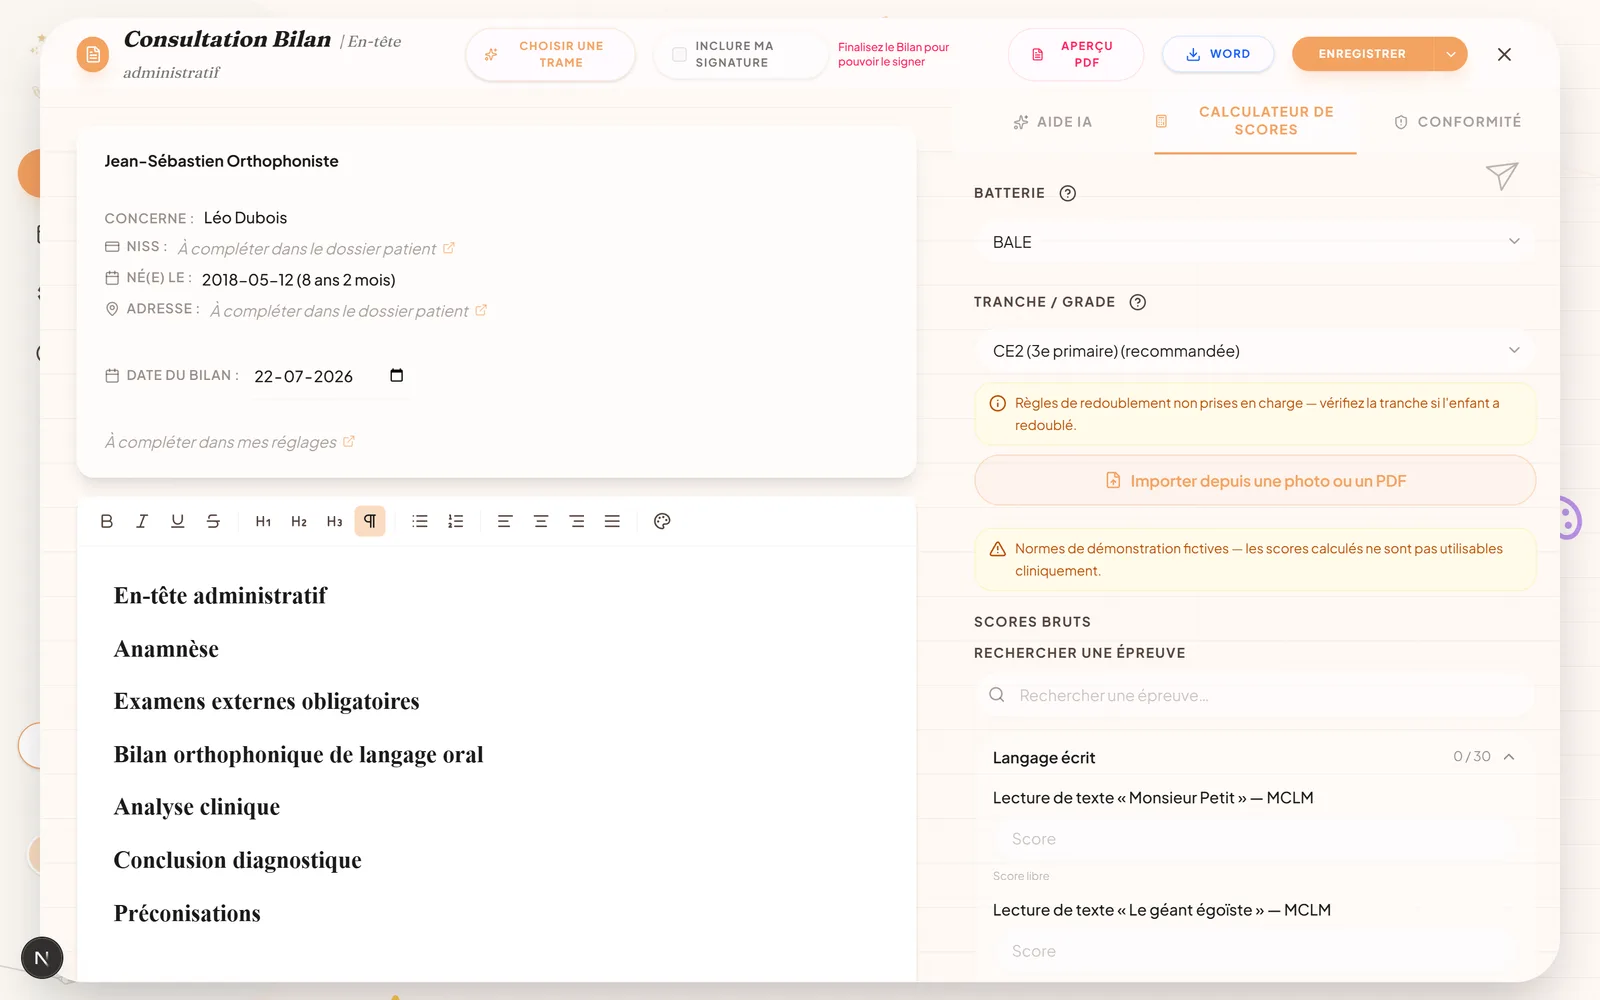Set heading level H3
Screen dimensions: 1600x1000
tap(334, 521)
